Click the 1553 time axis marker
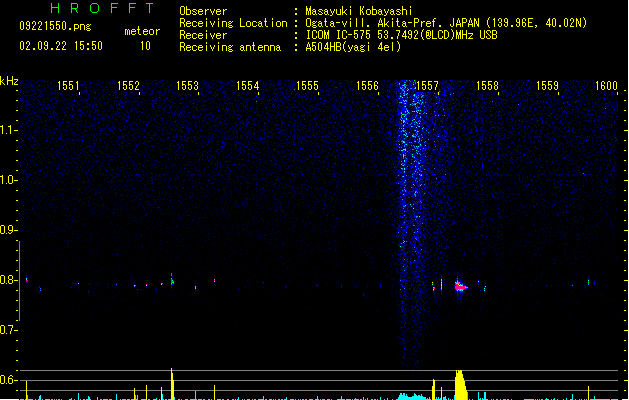The height and width of the screenshot is (400, 629). [x=187, y=86]
